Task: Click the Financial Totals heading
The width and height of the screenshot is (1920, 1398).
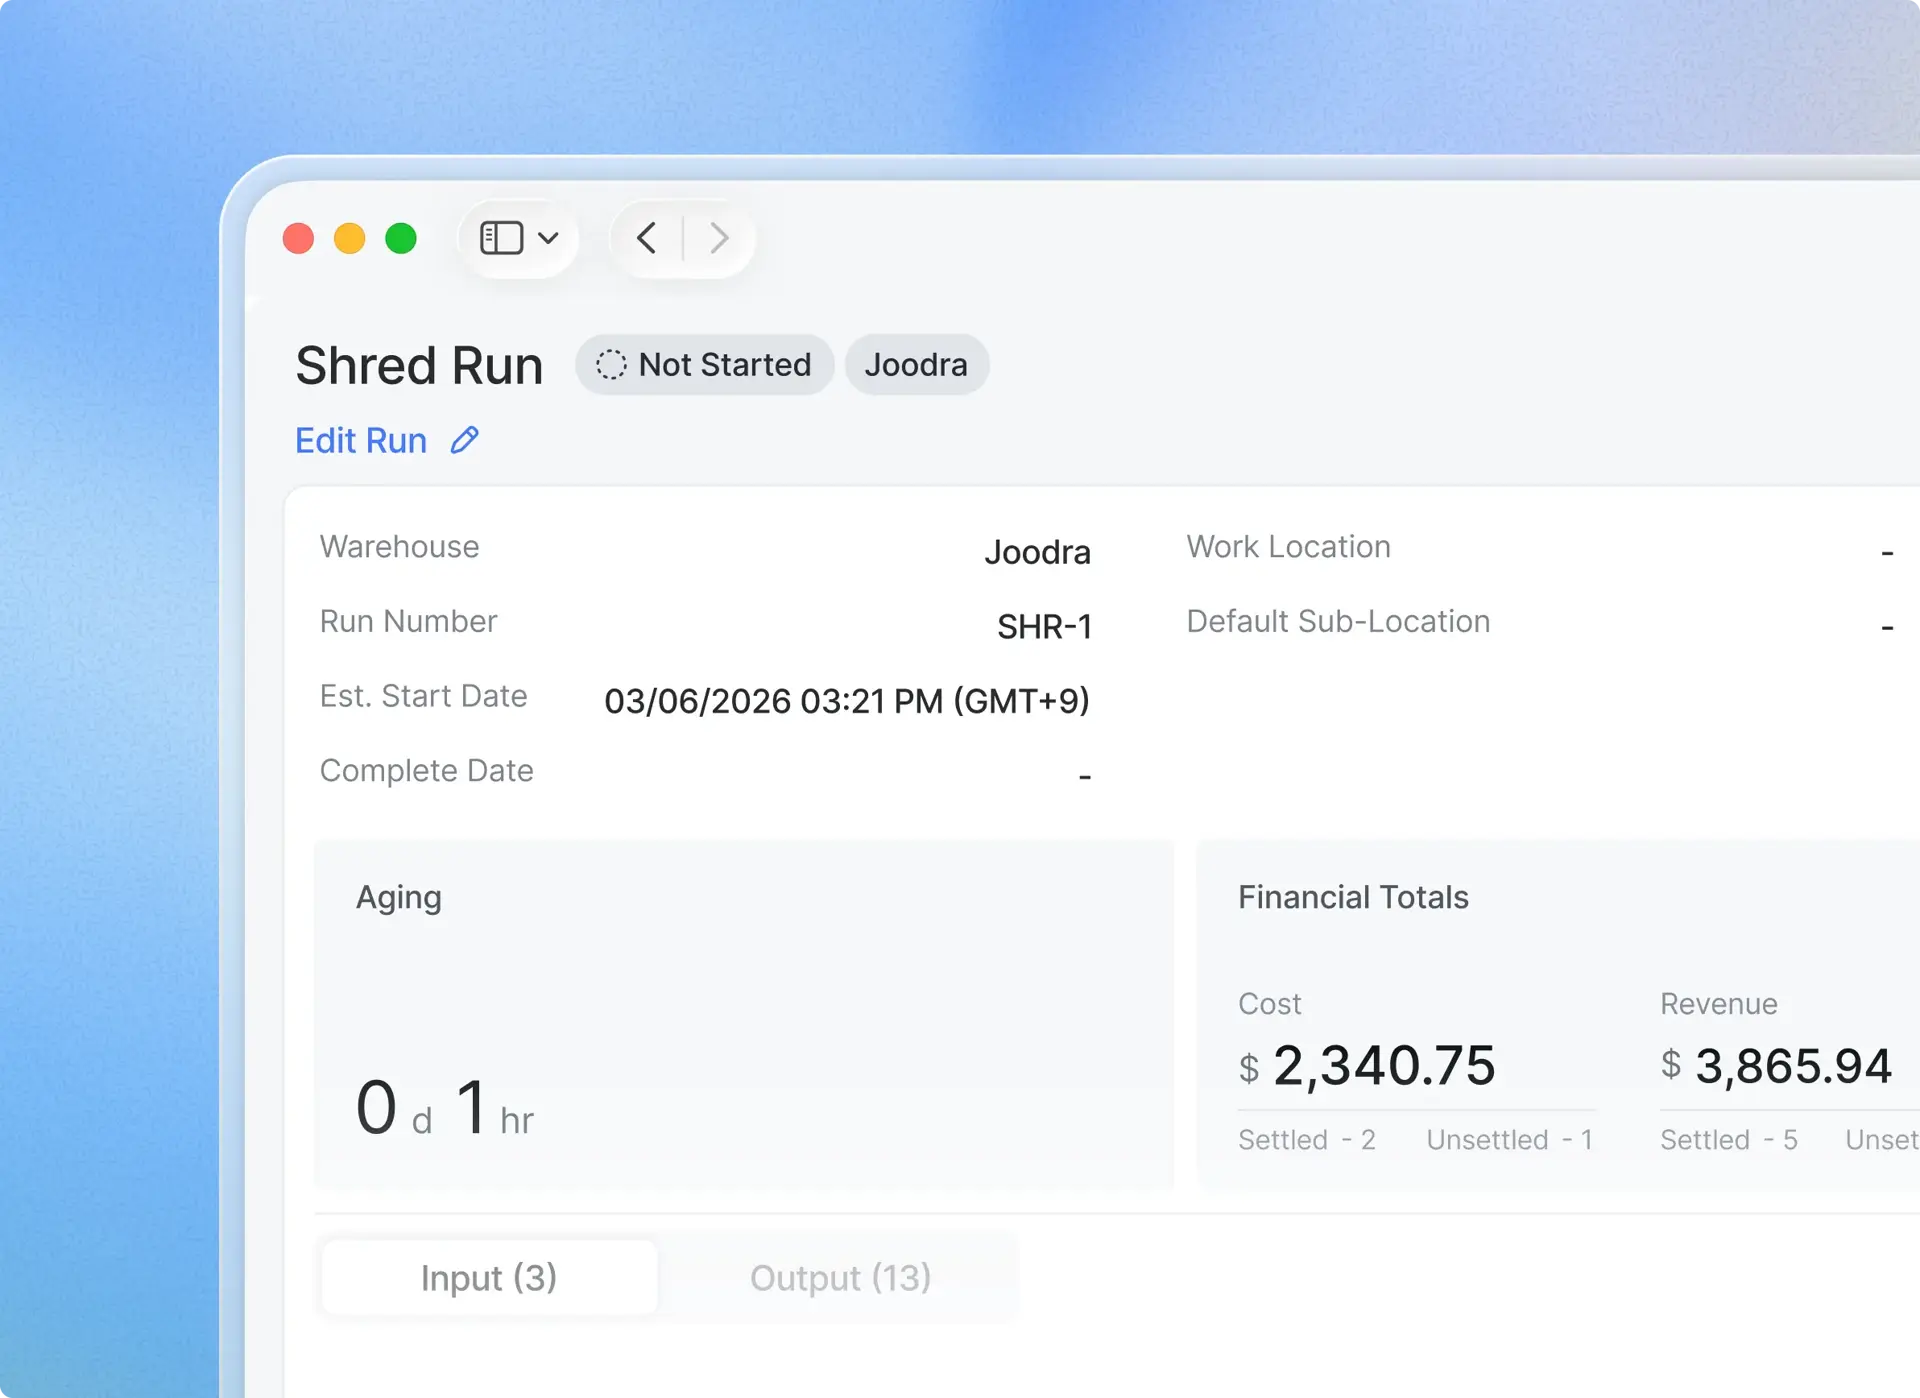Action: coord(1353,897)
